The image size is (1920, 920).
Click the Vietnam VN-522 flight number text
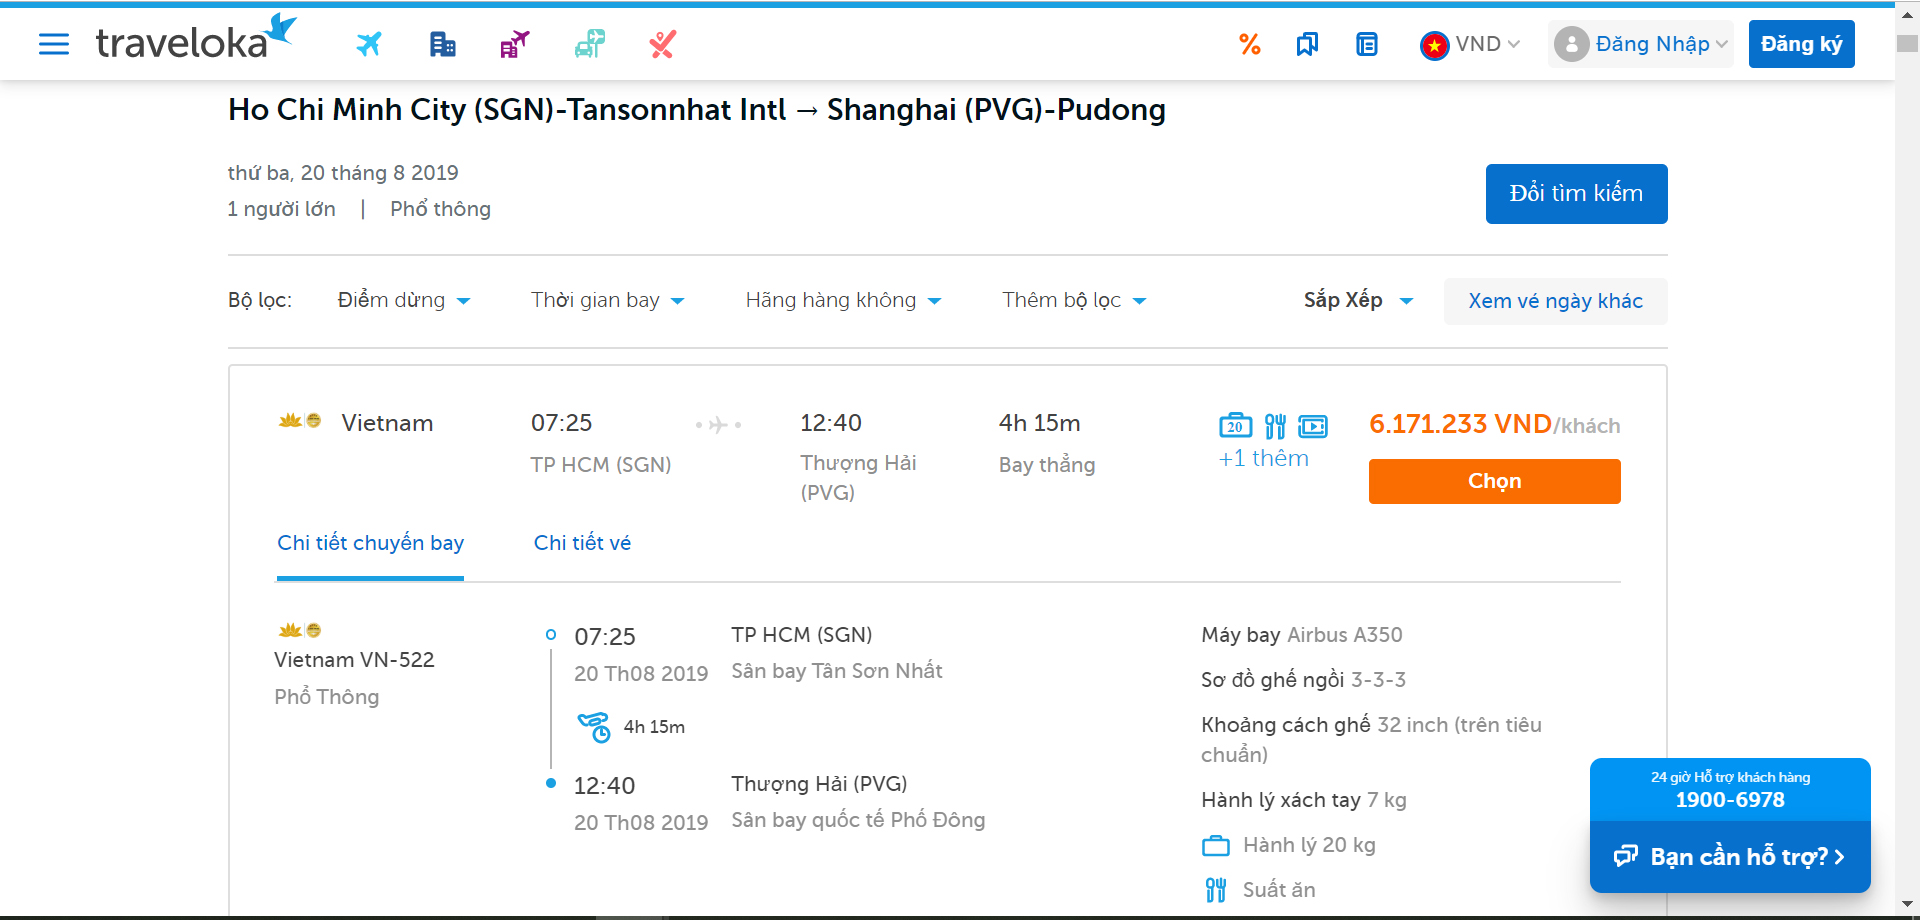(x=354, y=660)
